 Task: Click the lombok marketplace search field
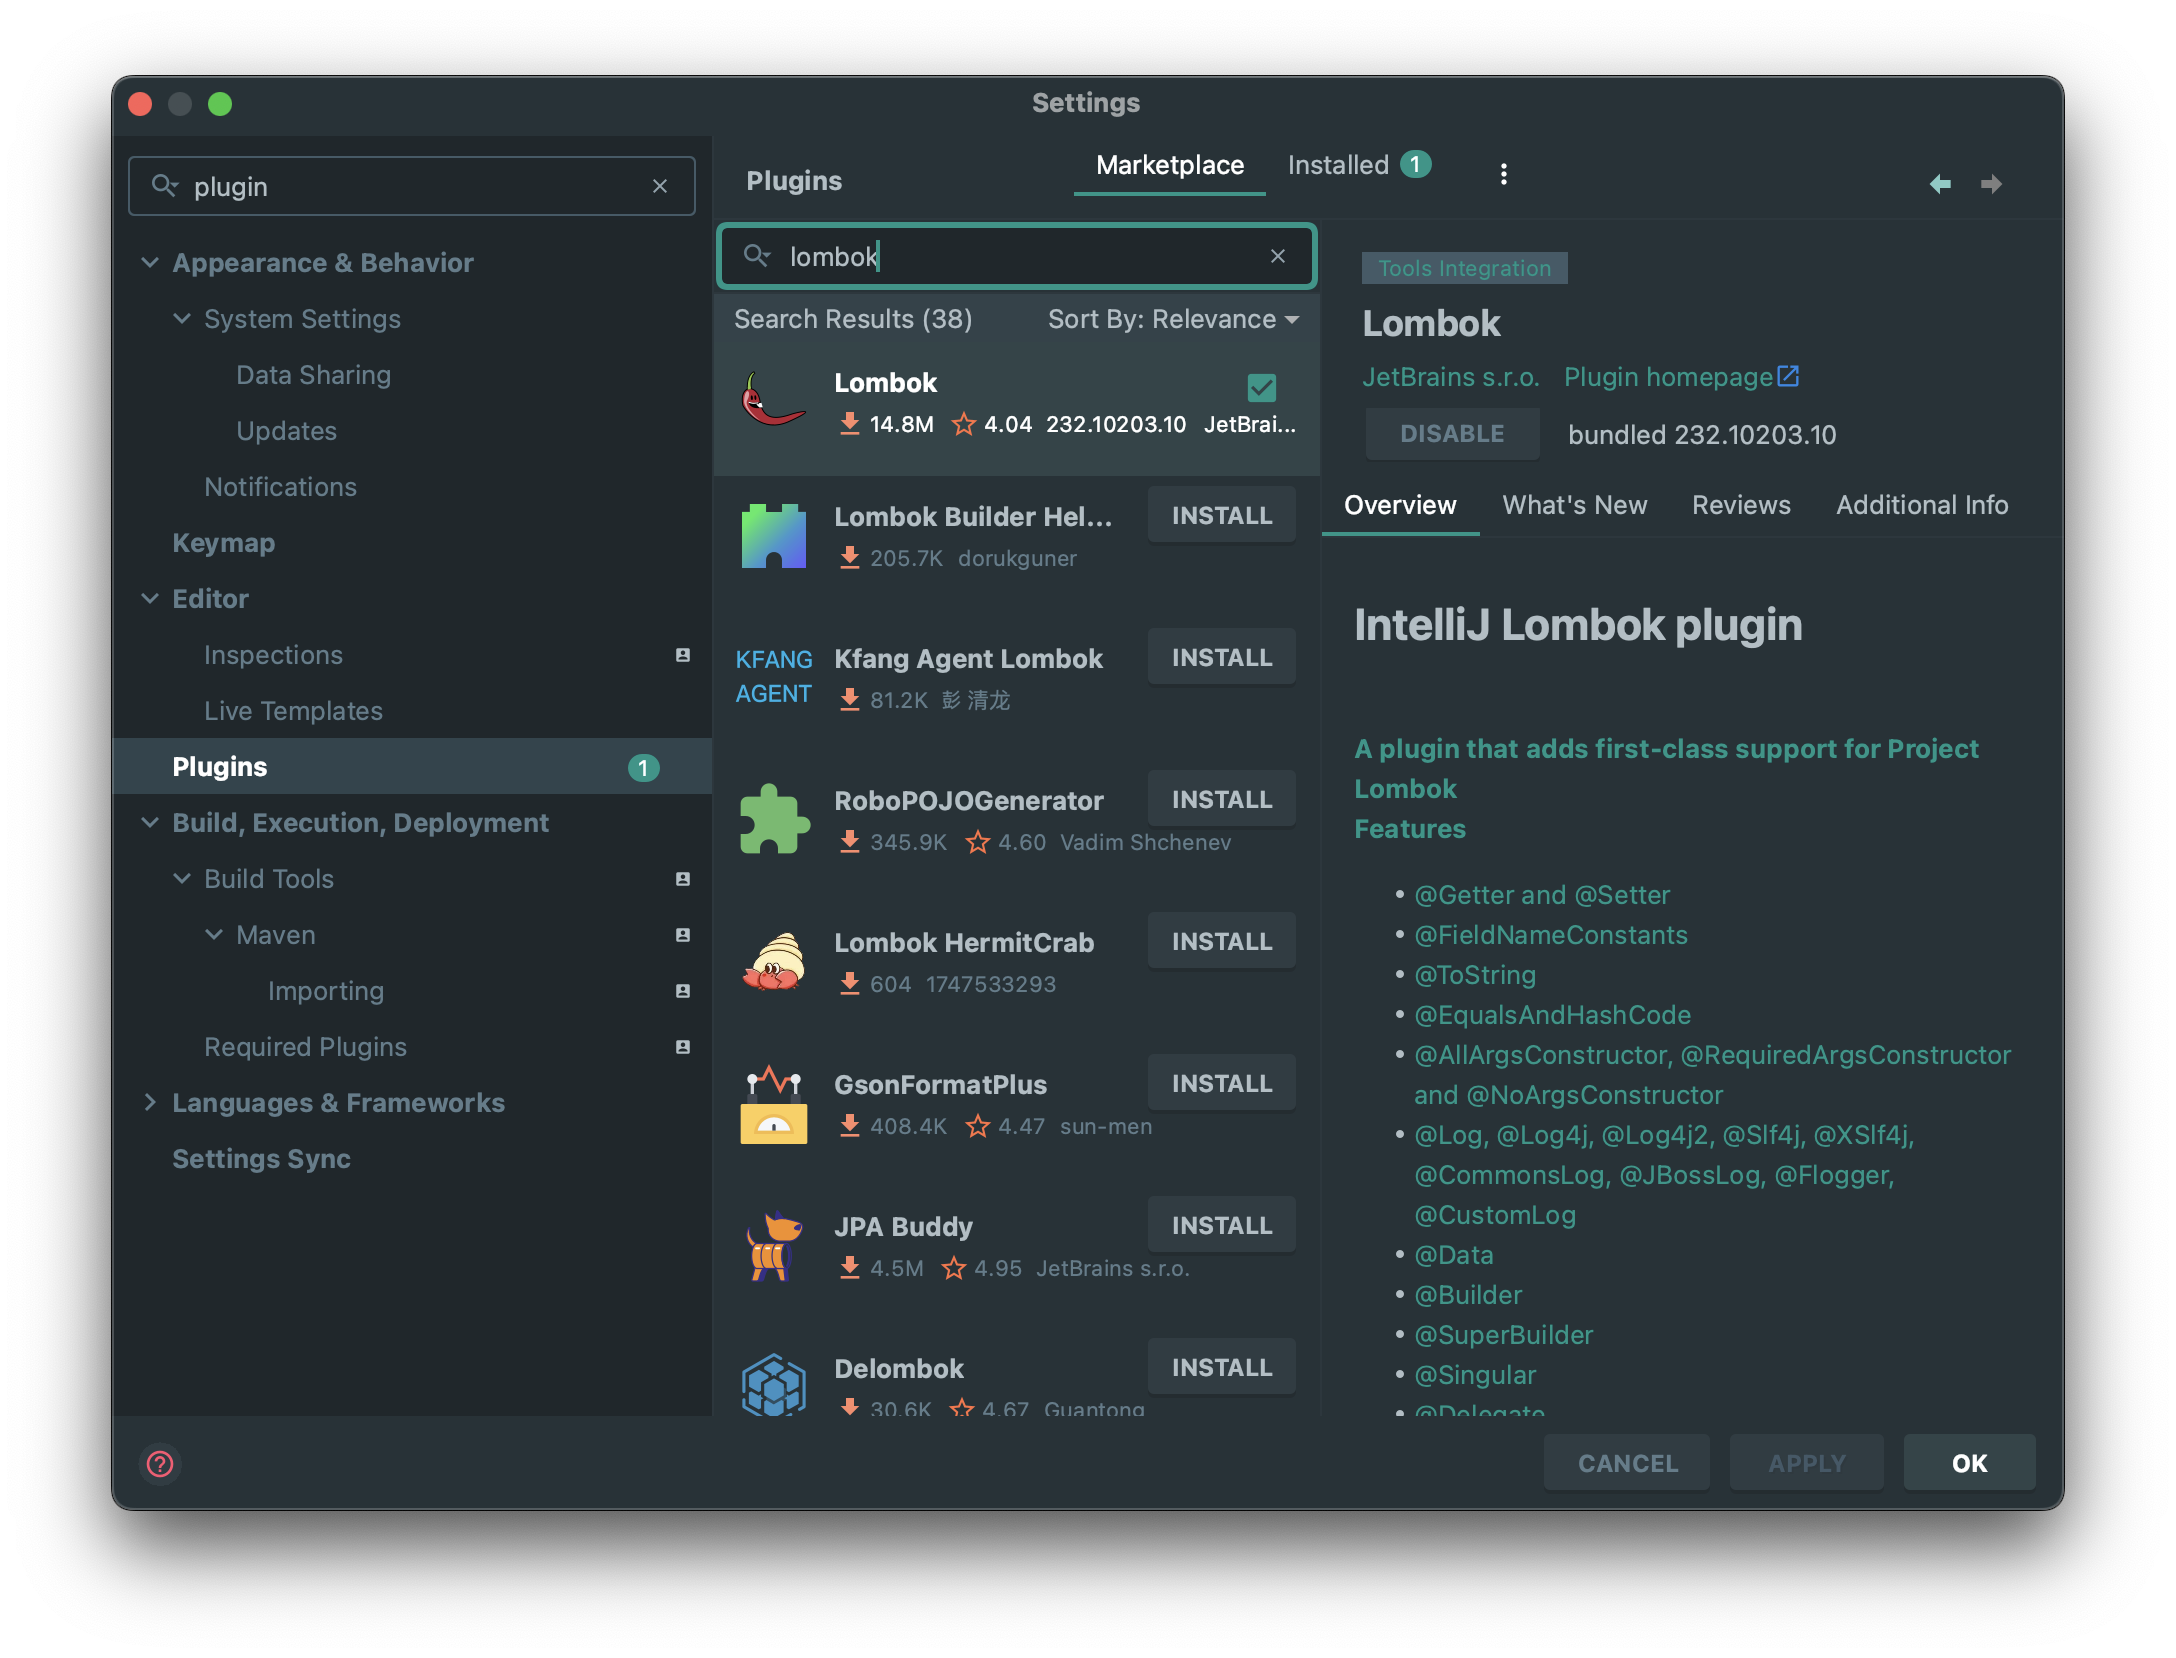coord(1017,257)
